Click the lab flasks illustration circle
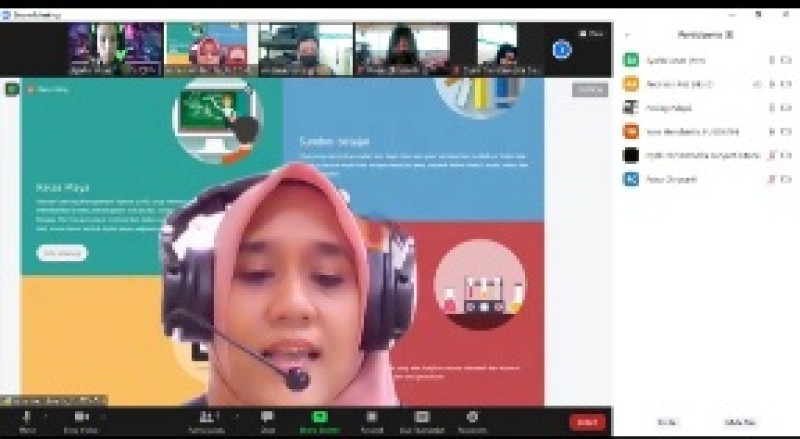Viewport: 800px width, 439px height. [480, 284]
